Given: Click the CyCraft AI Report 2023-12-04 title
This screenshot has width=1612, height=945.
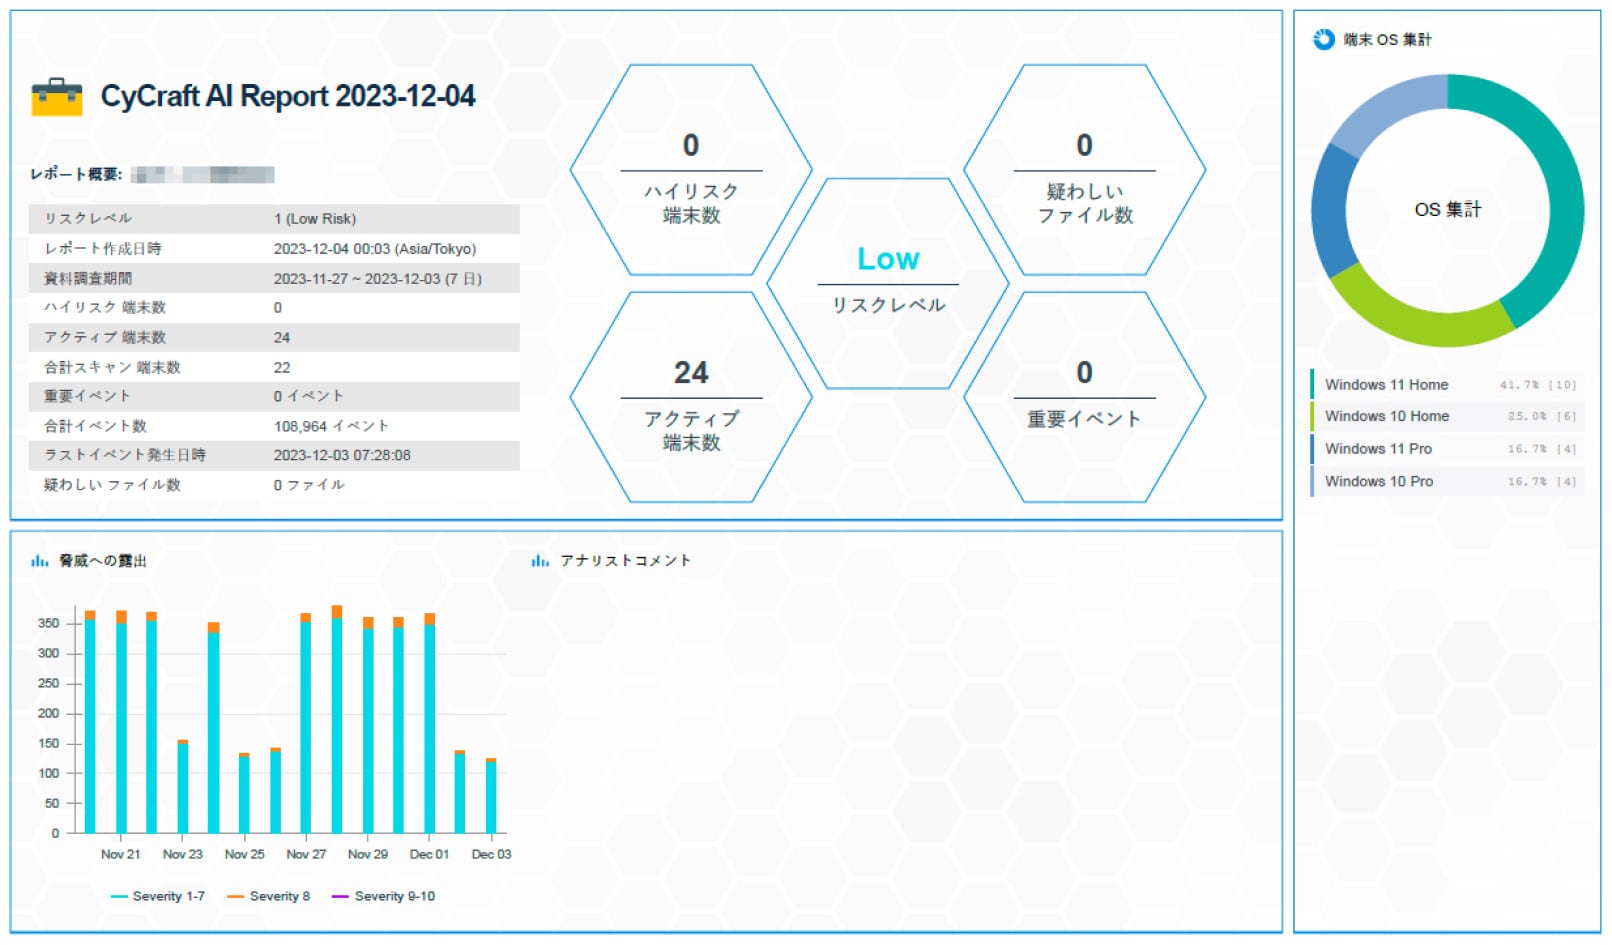Looking at the screenshot, I should coord(288,96).
